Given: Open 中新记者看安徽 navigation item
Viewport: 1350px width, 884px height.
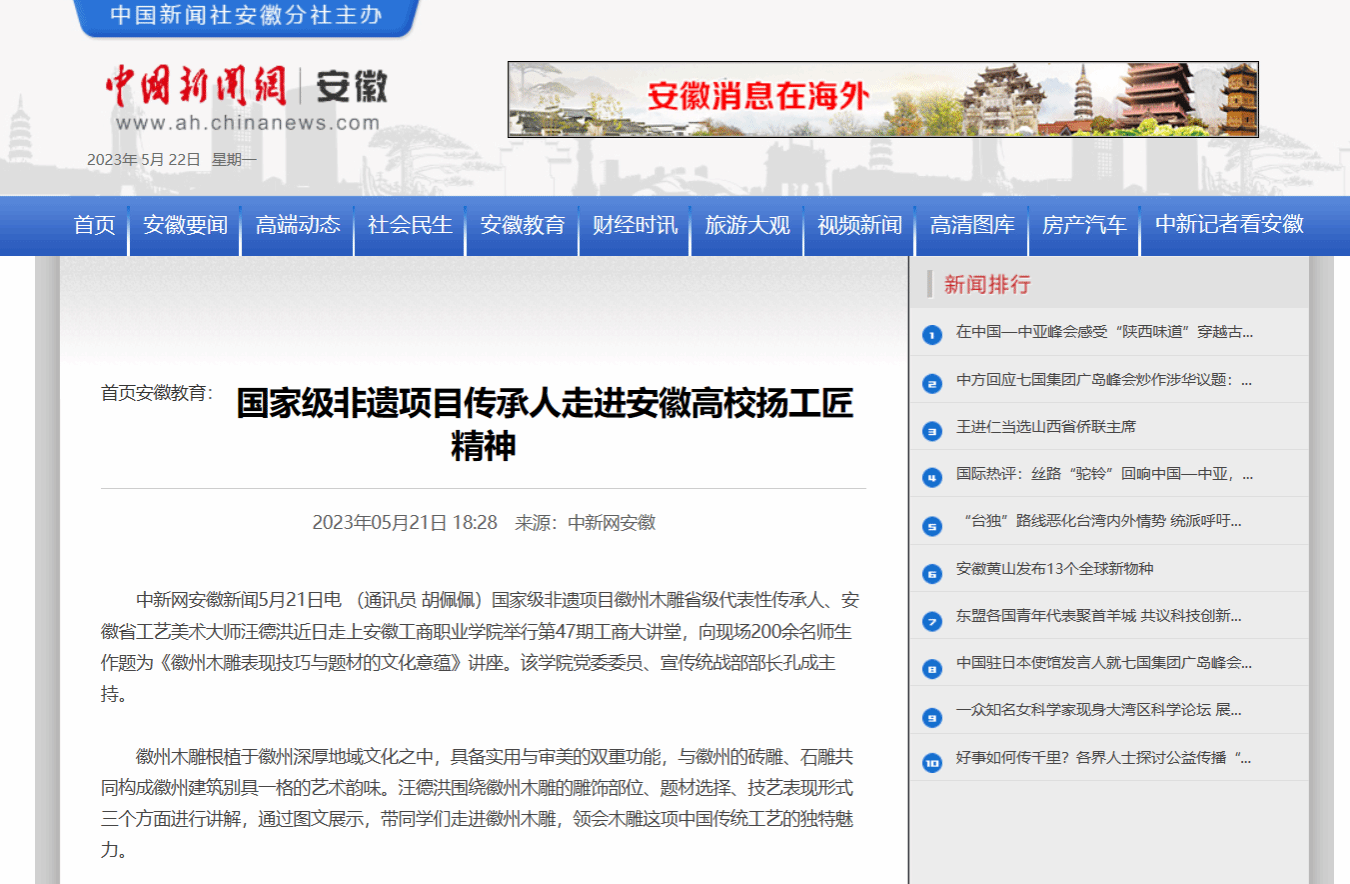Looking at the screenshot, I should click(x=1229, y=225).
